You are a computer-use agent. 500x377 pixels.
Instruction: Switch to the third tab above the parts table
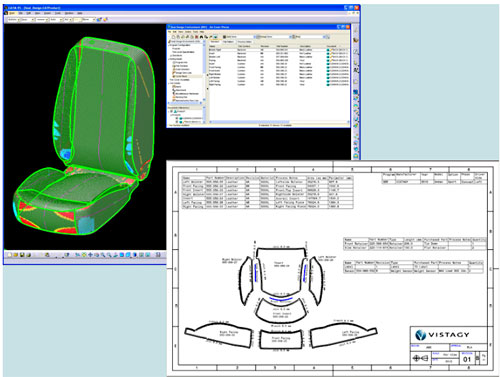[244, 42]
